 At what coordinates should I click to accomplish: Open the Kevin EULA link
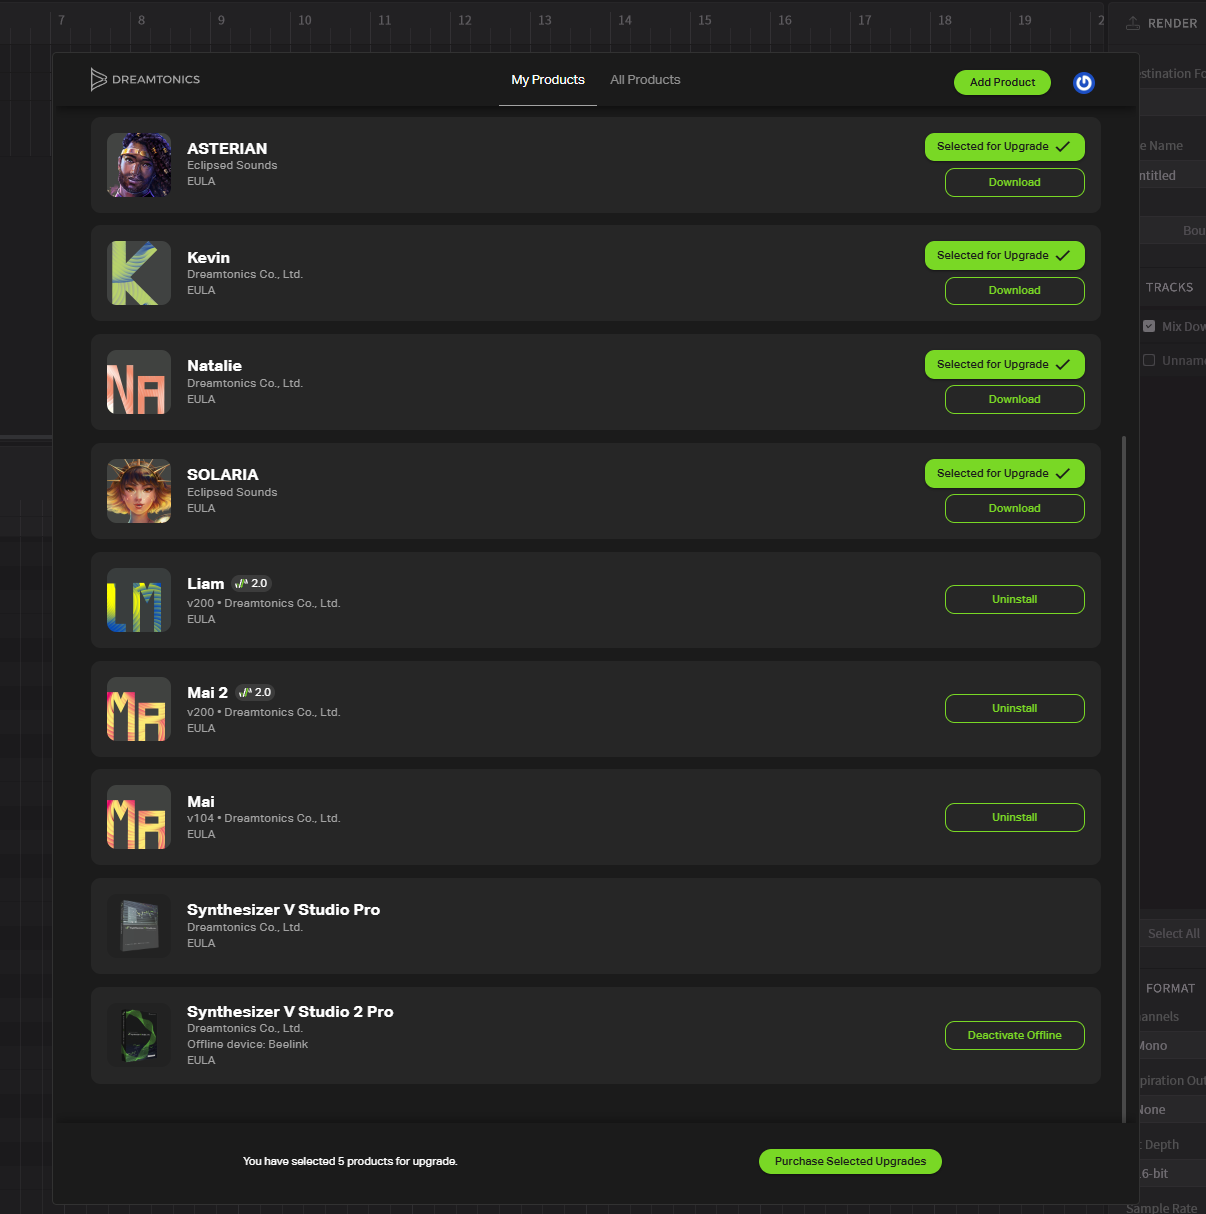201,291
